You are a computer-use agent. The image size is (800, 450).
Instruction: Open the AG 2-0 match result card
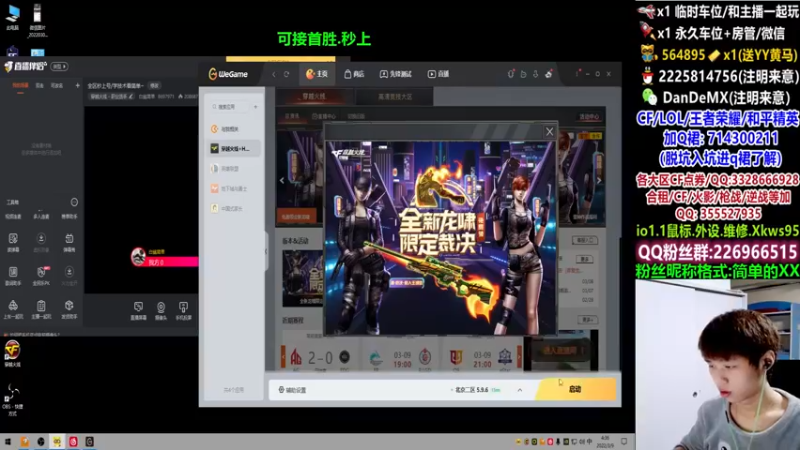320,357
